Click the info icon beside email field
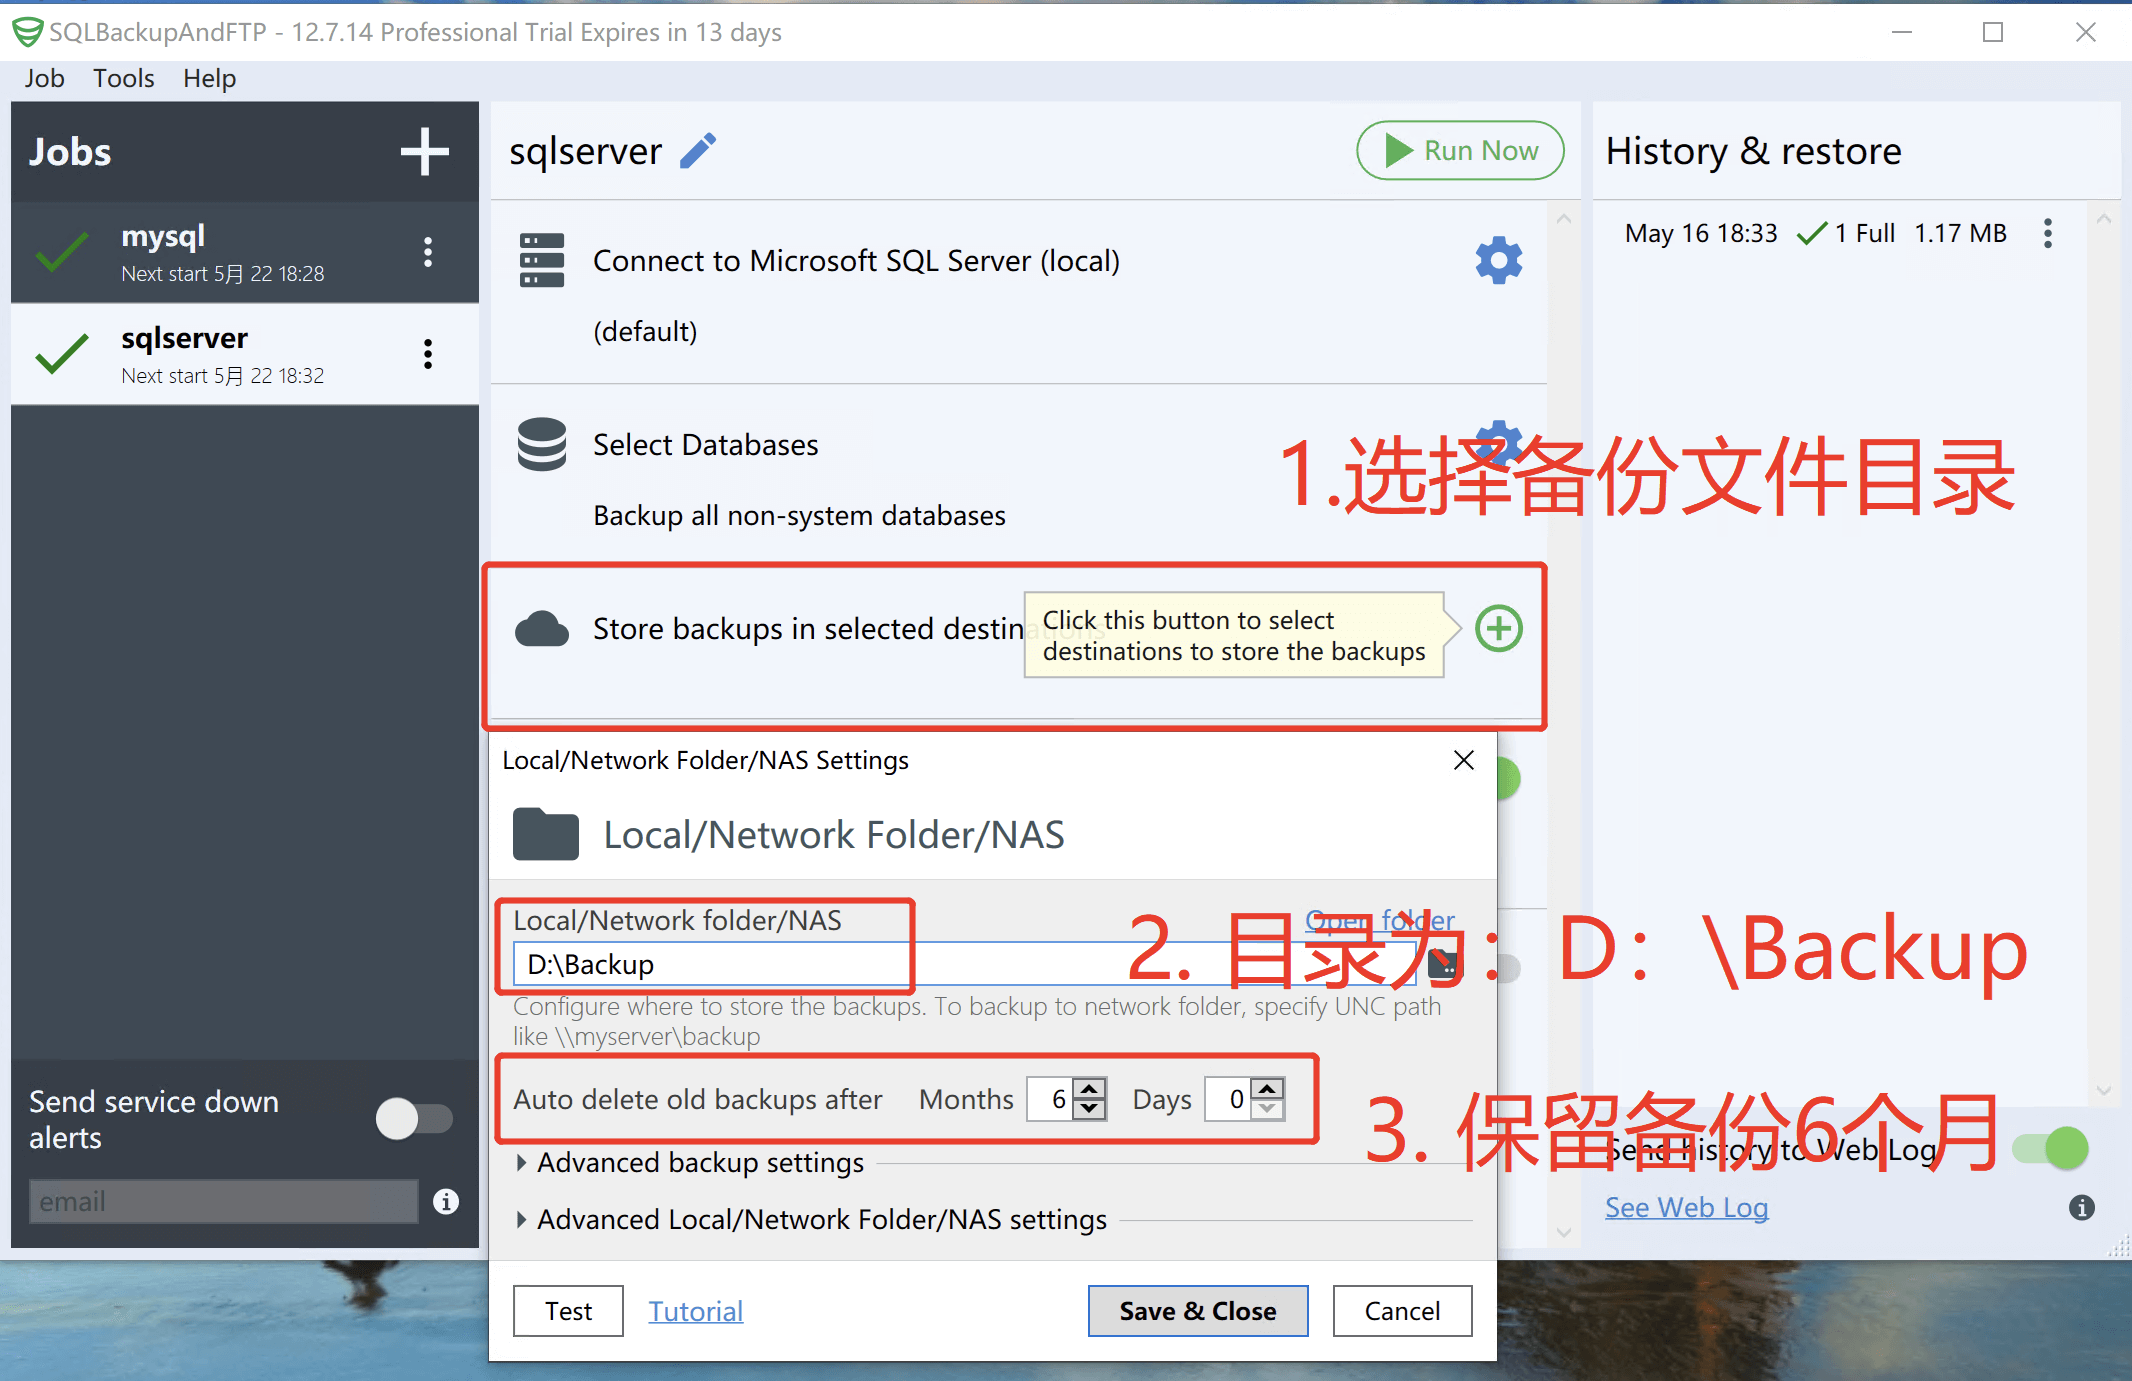 pyautogui.click(x=446, y=1201)
